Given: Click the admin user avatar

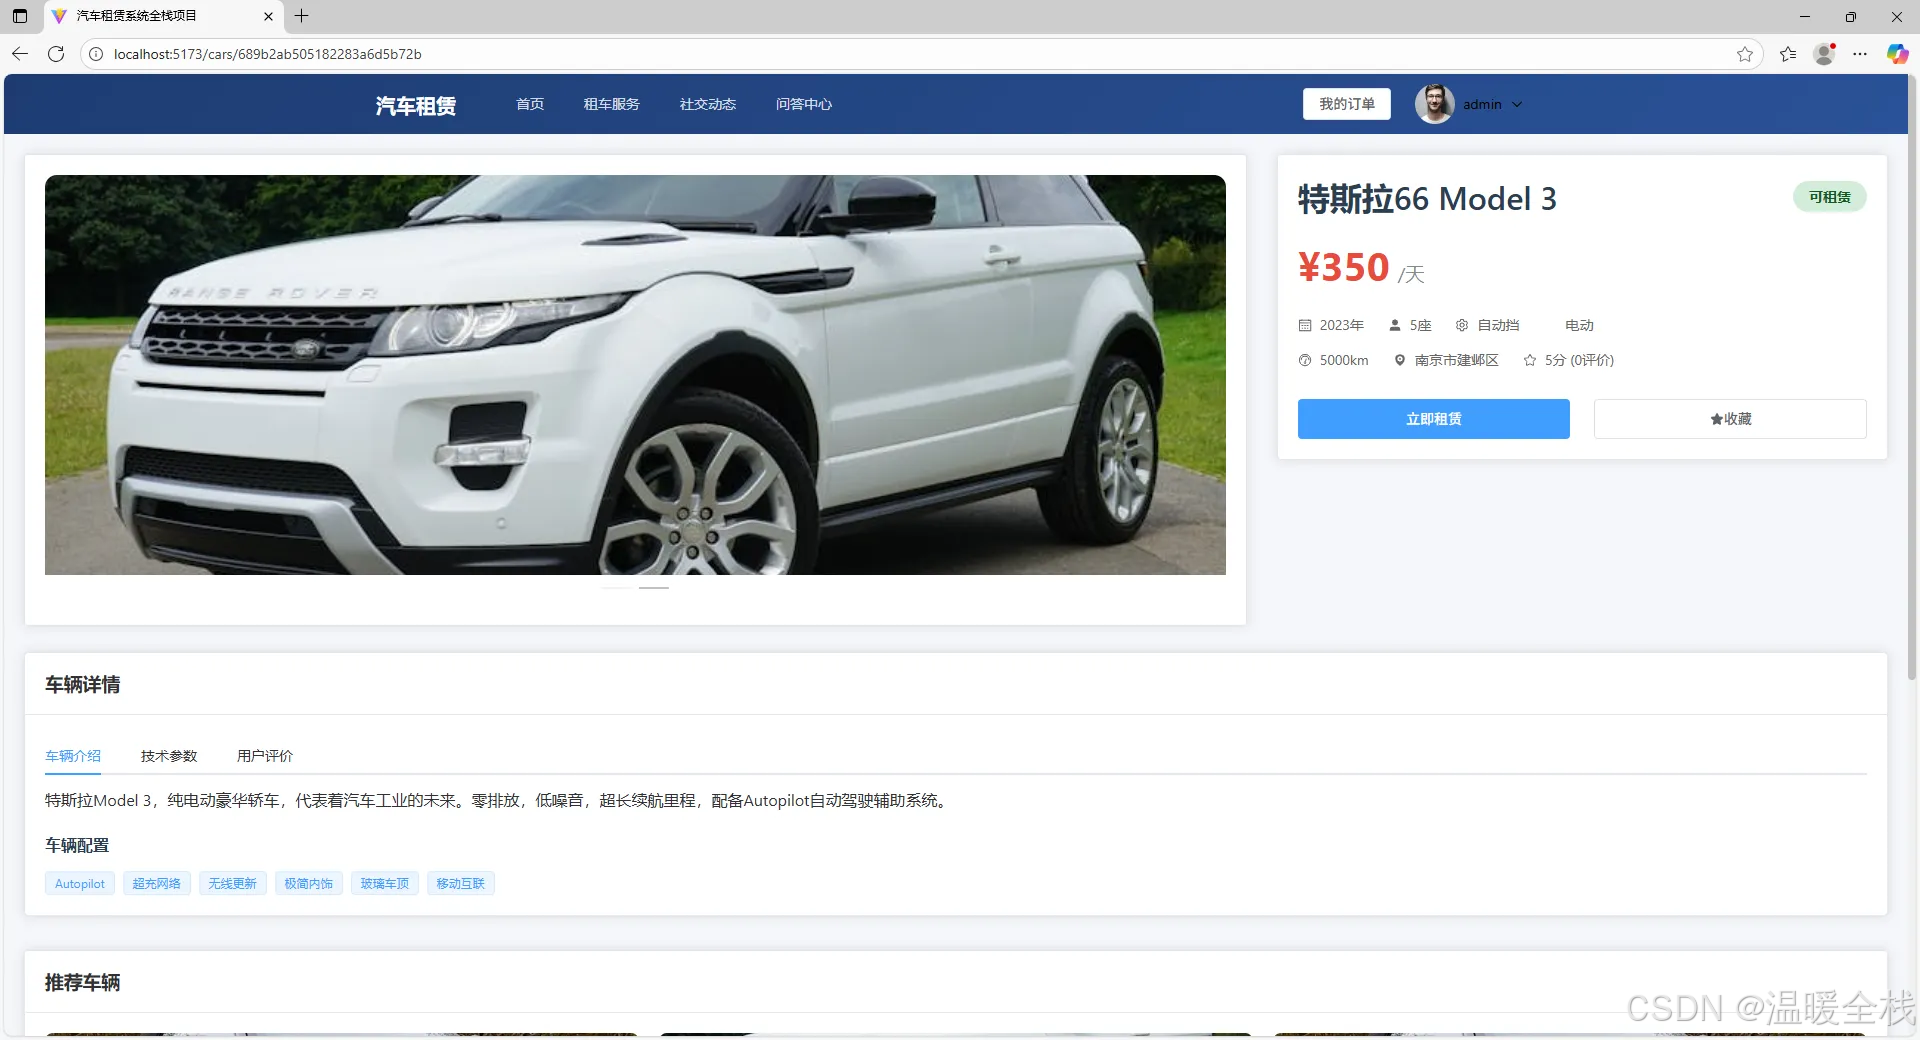Looking at the screenshot, I should tap(1434, 104).
